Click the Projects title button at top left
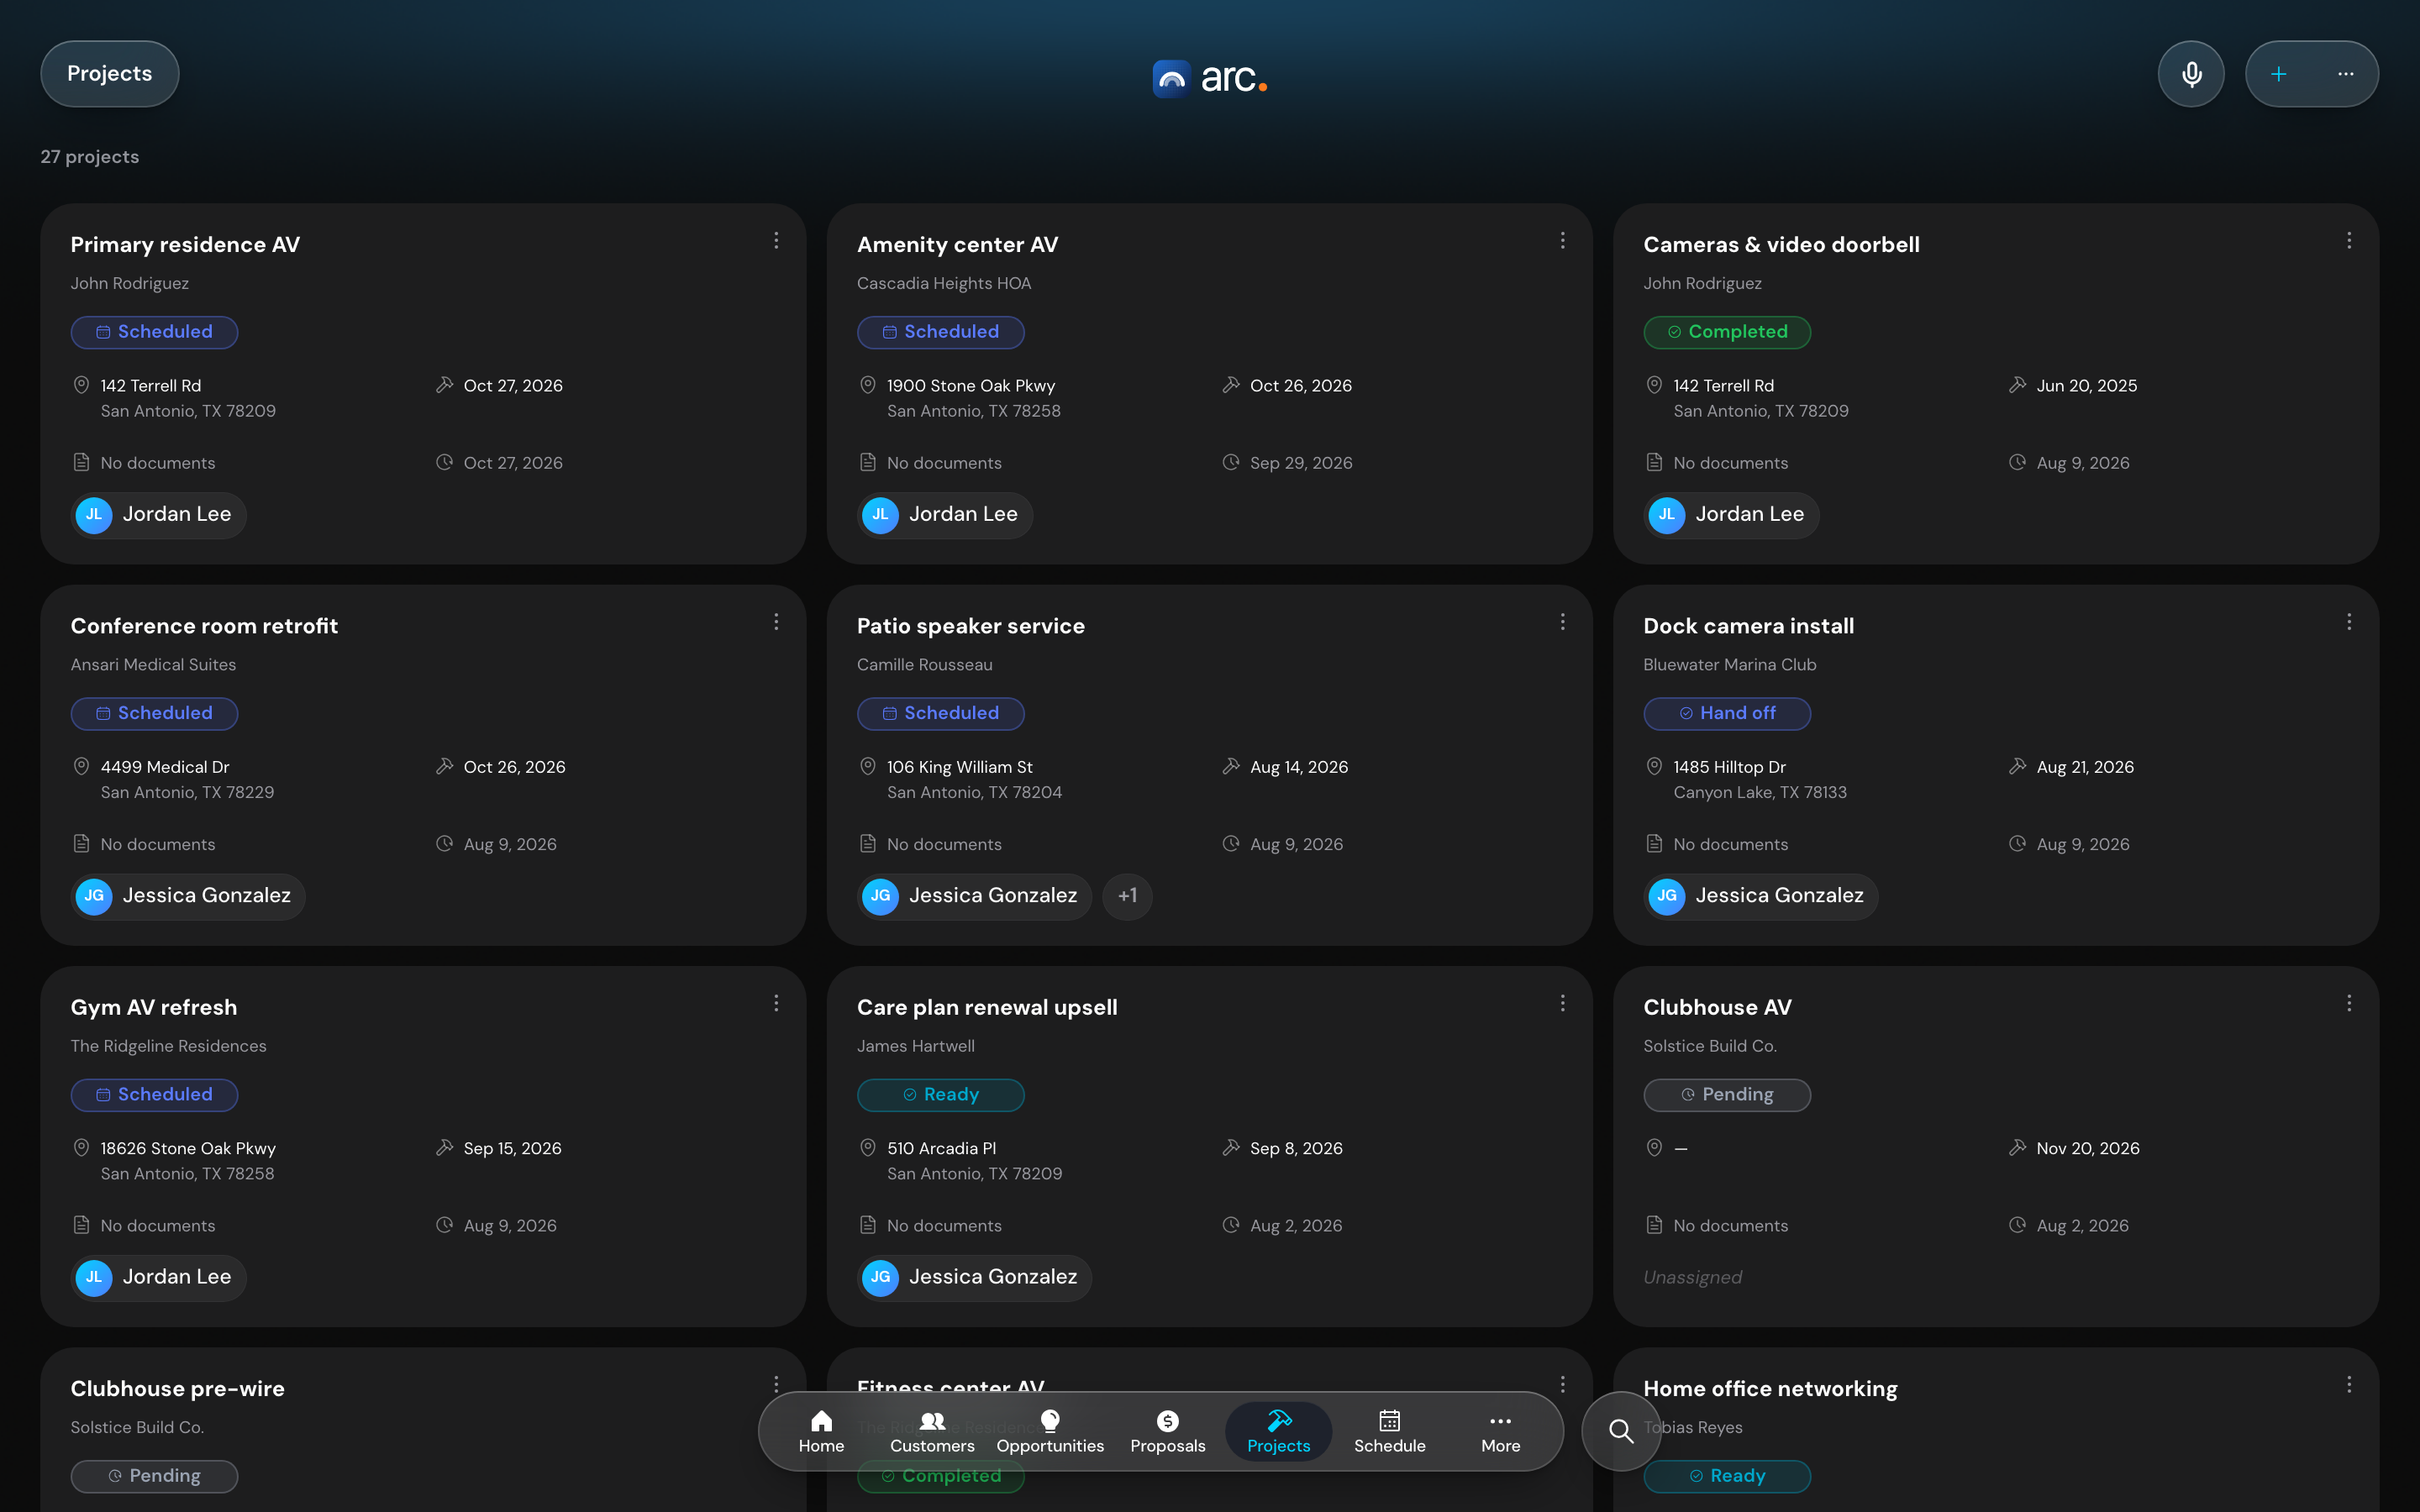This screenshot has height=1512, width=2420. pyautogui.click(x=110, y=74)
